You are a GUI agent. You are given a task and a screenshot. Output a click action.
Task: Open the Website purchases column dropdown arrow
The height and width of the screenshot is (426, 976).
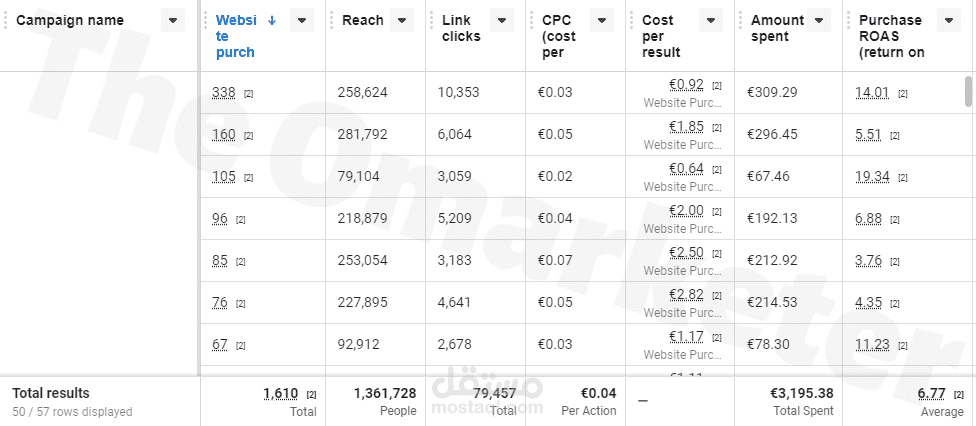[302, 21]
